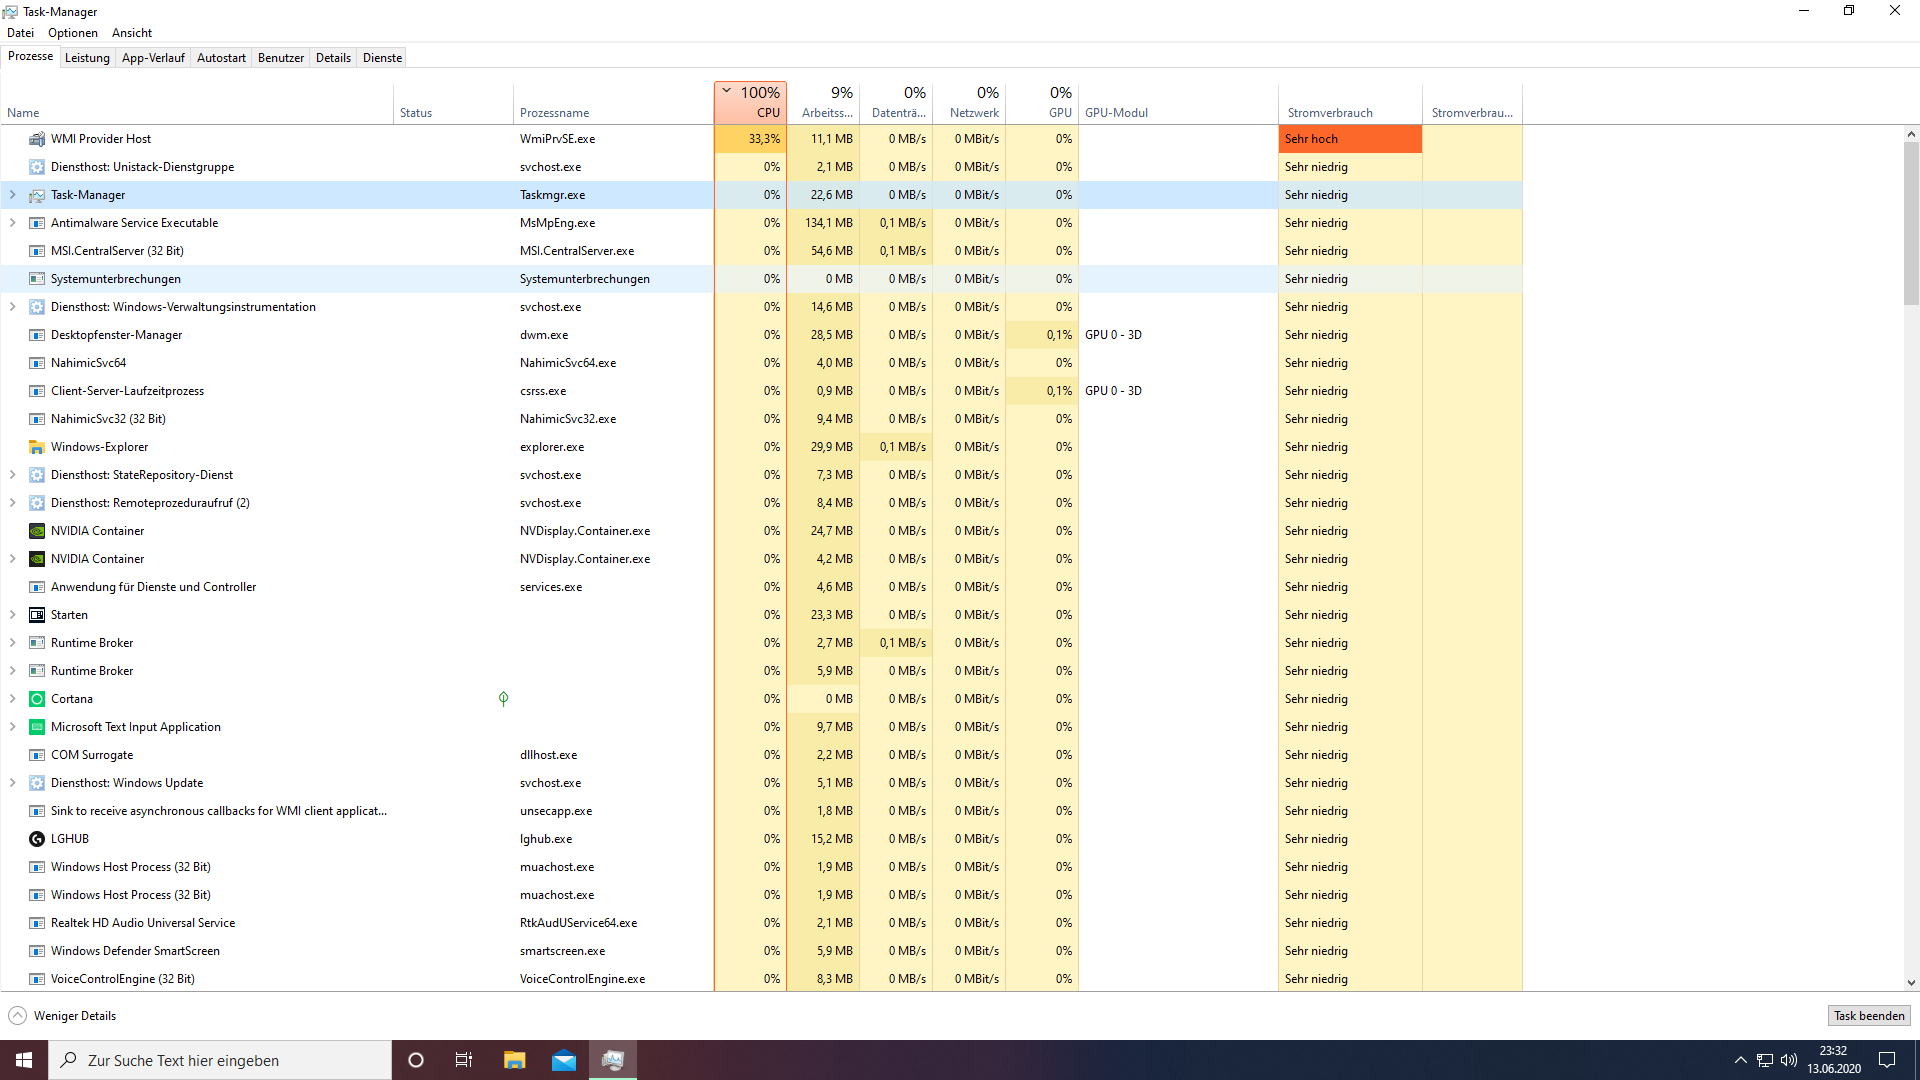This screenshot has height=1080, width=1920.
Task: Open the Optionen menu
Action: [73, 33]
